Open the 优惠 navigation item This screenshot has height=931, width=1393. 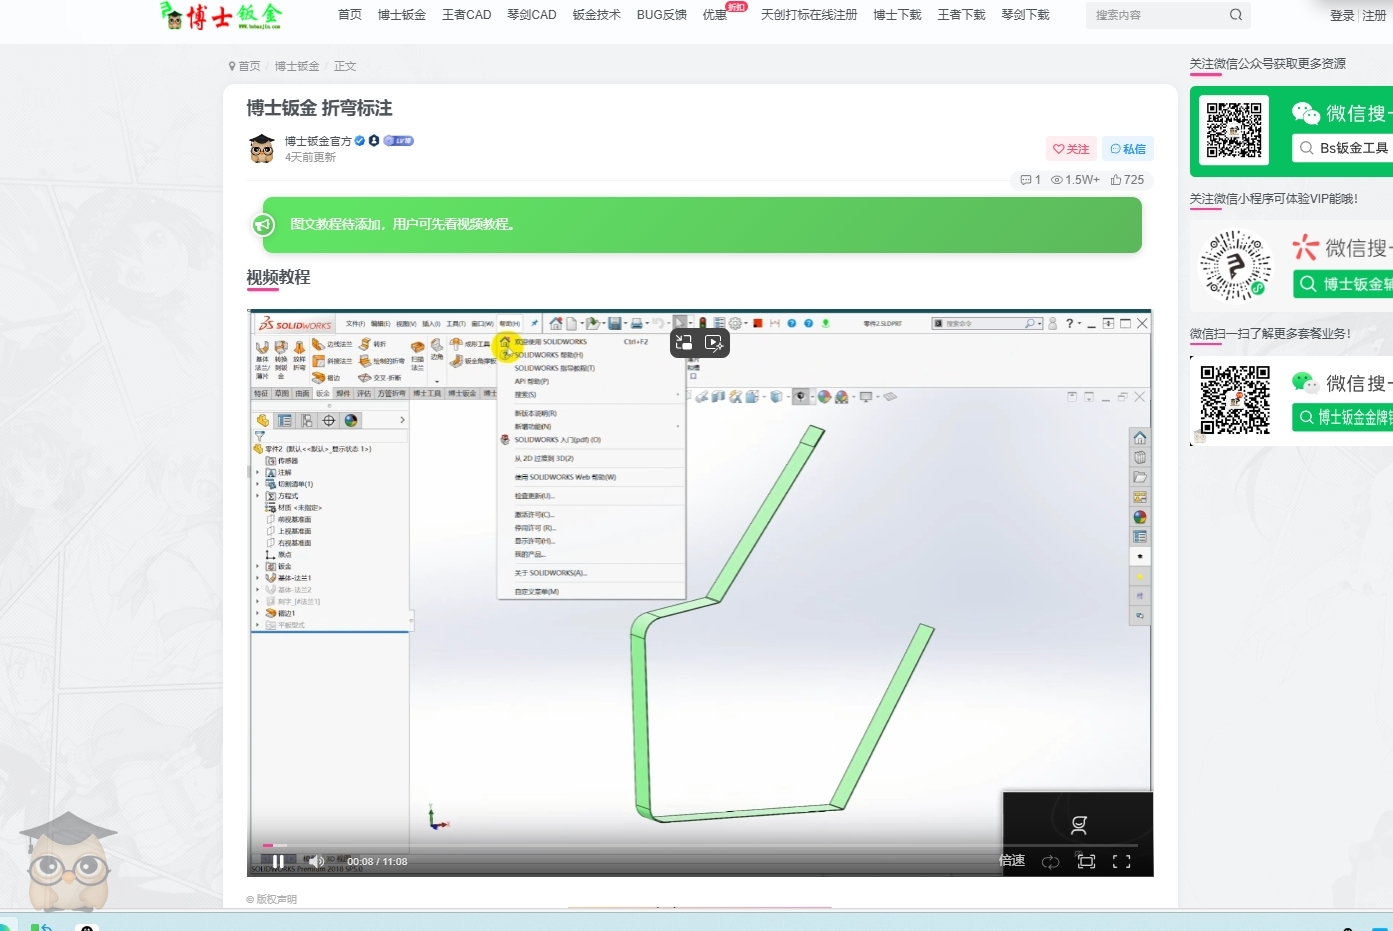point(715,15)
